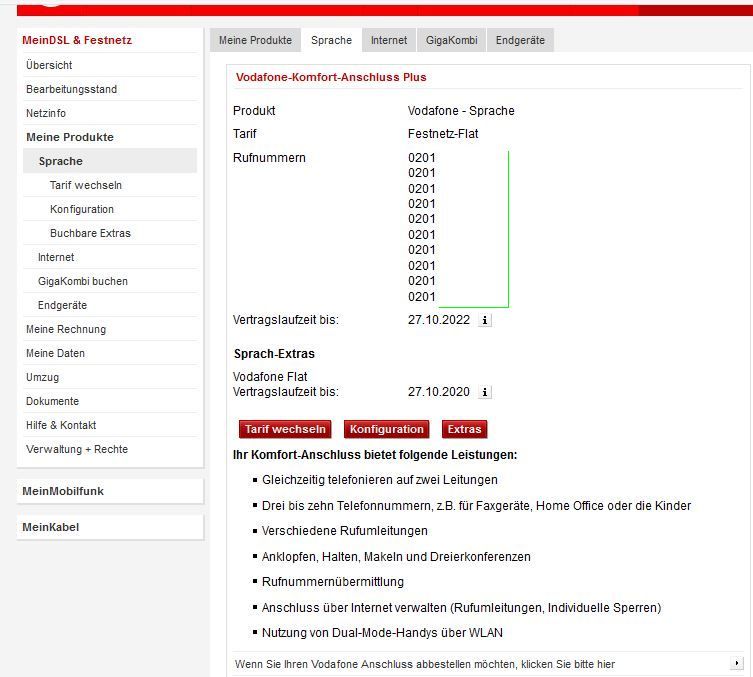Click the 27.10.2020 contract end date
The height and width of the screenshot is (677, 753).
coord(439,392)
